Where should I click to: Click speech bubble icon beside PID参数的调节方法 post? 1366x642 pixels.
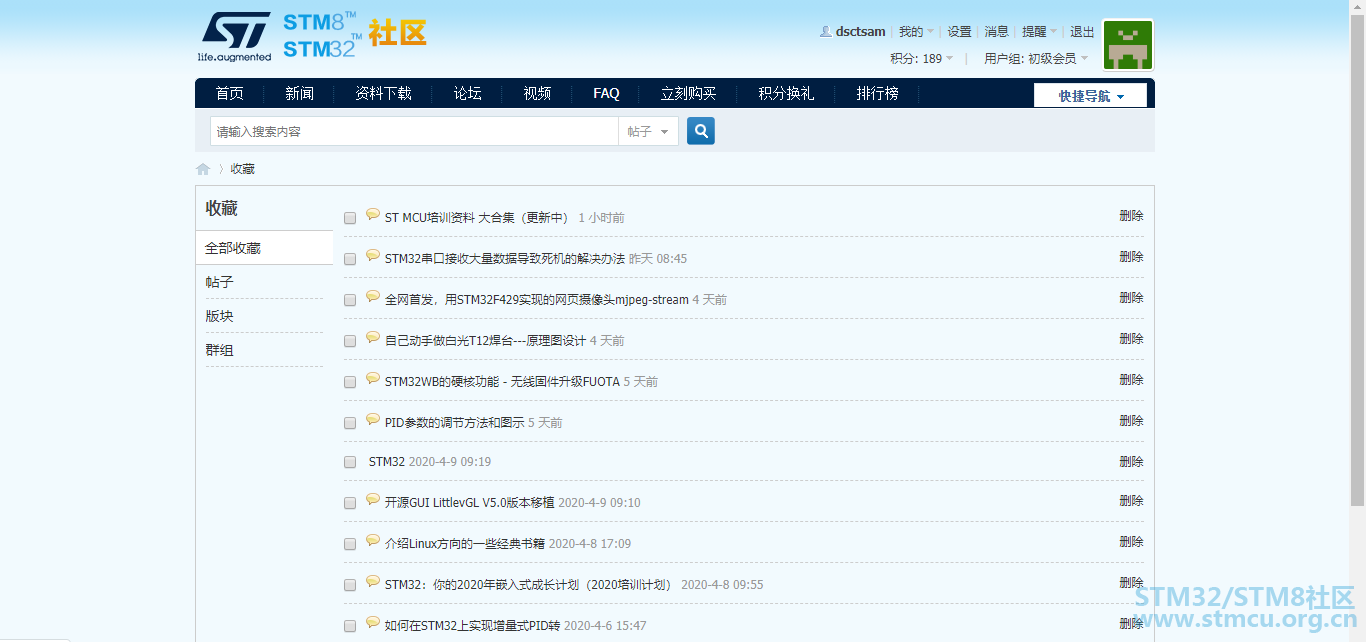pyautogui.click(x=373, y=419)
